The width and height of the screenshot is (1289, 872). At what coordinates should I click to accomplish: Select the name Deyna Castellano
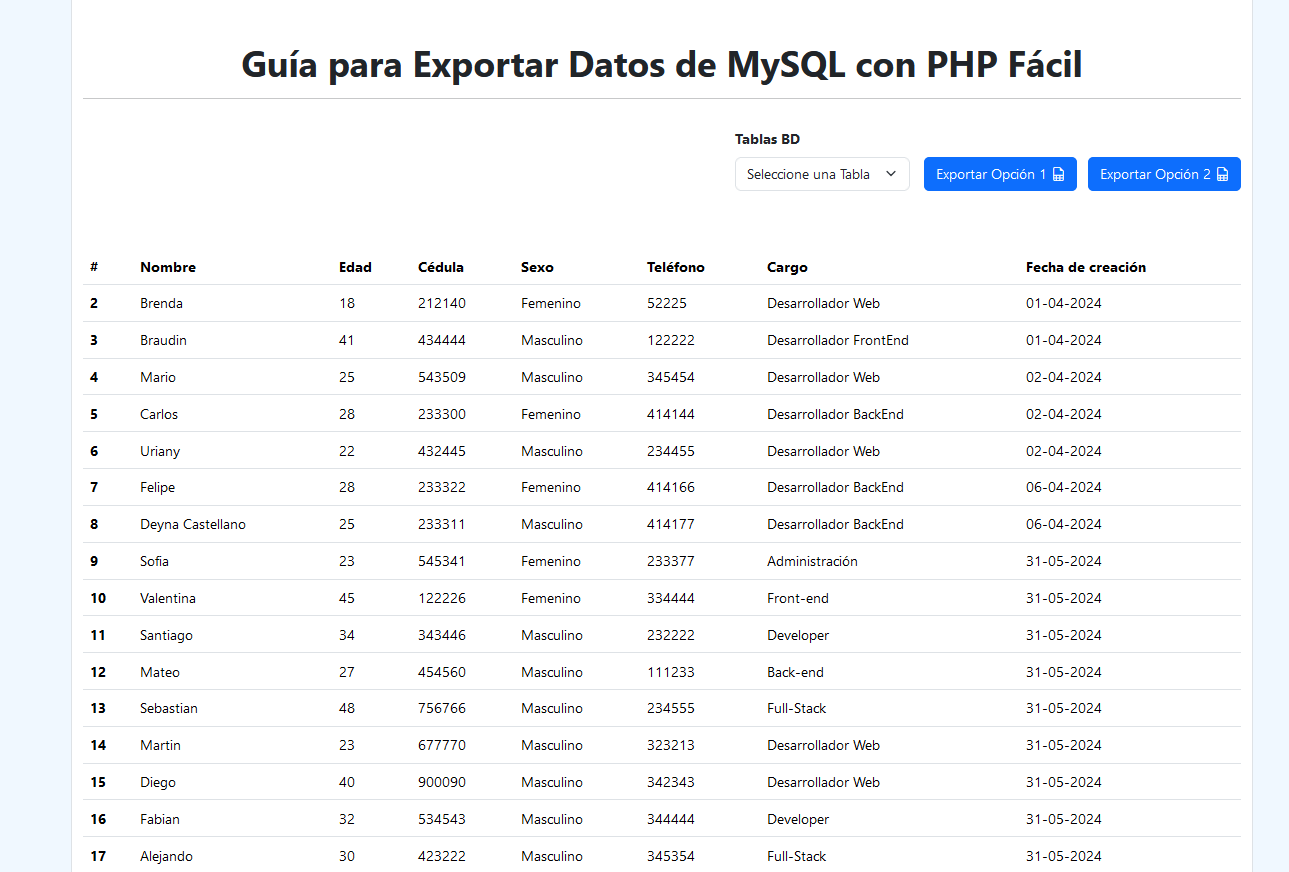[x=193, y=524]
